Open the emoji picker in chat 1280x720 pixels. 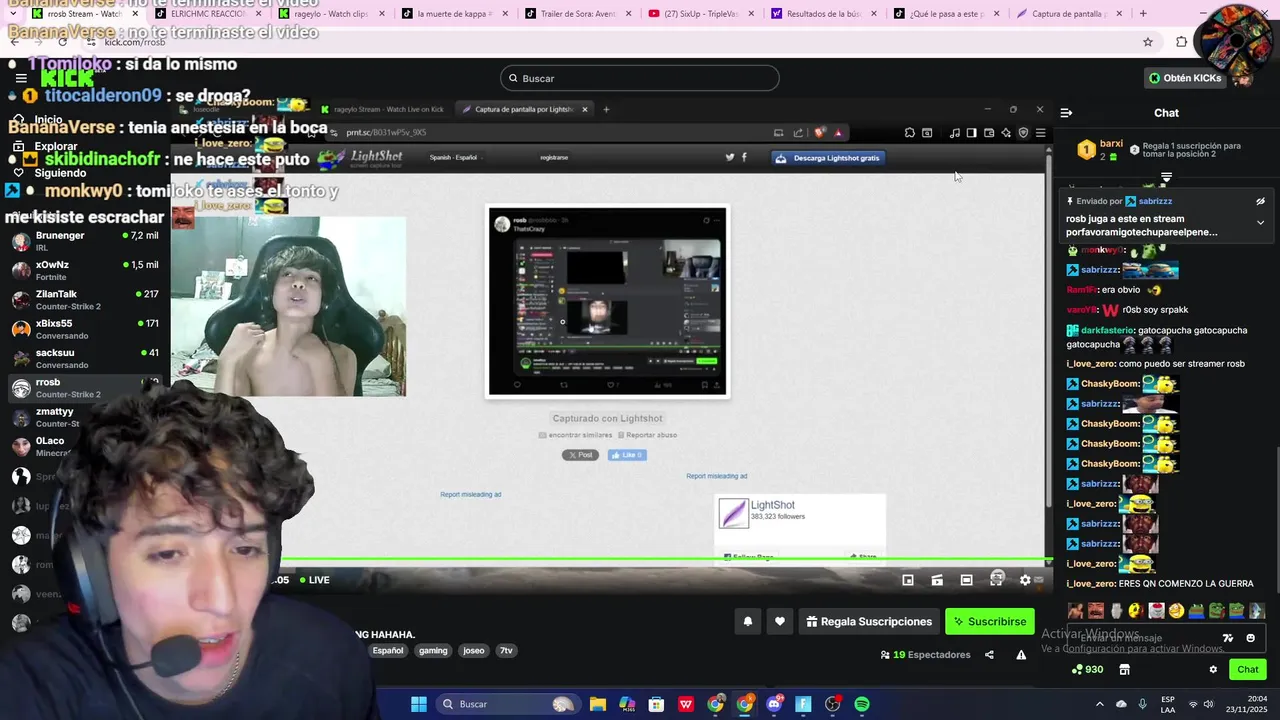[x=1250, y=638]
